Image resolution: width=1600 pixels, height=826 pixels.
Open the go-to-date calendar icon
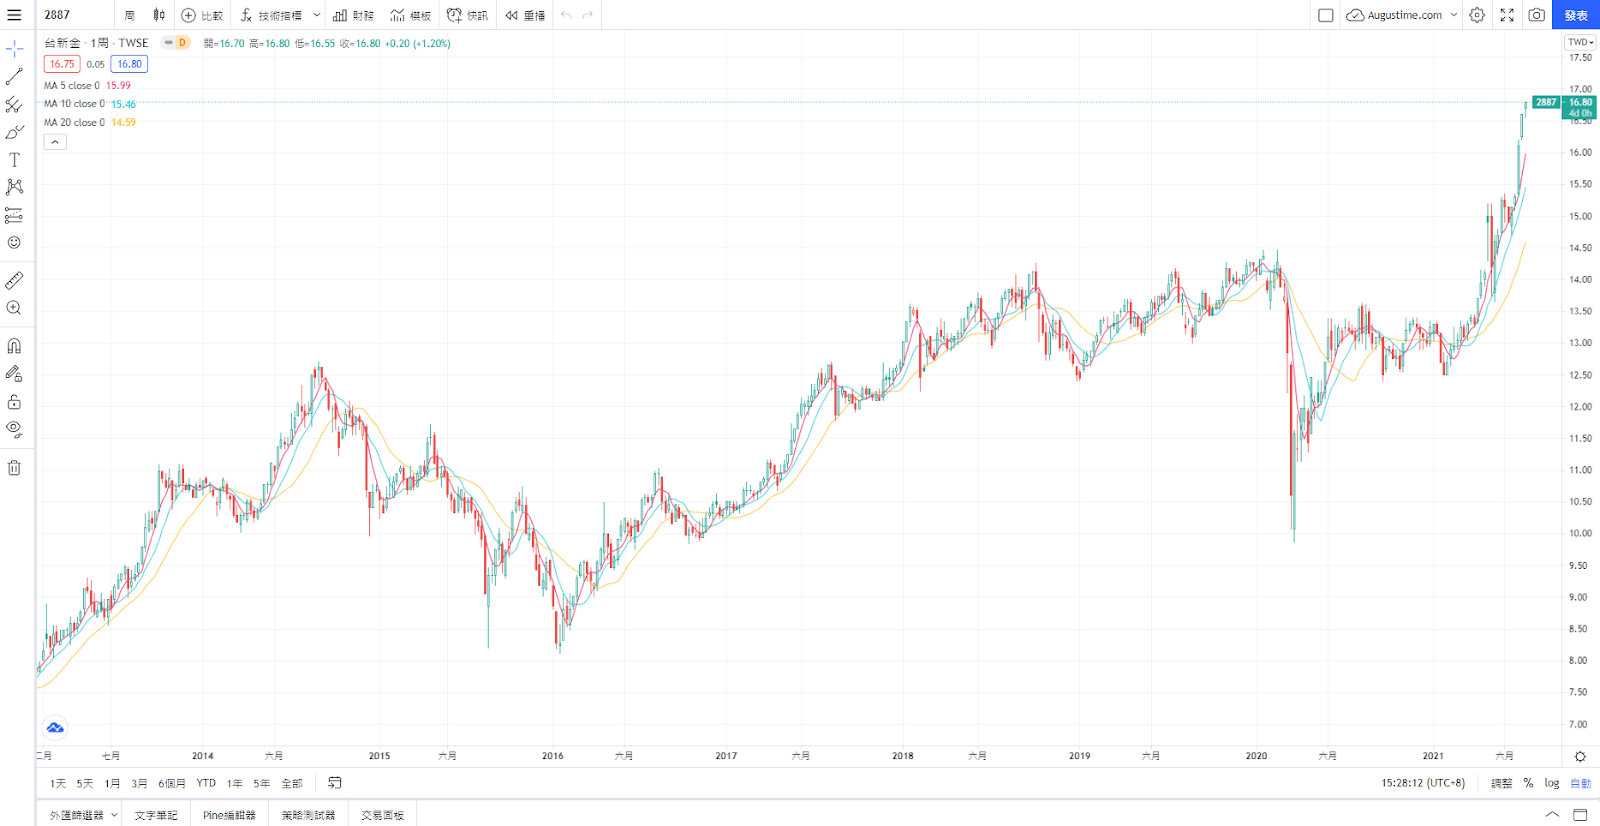(x=335, y=783)
